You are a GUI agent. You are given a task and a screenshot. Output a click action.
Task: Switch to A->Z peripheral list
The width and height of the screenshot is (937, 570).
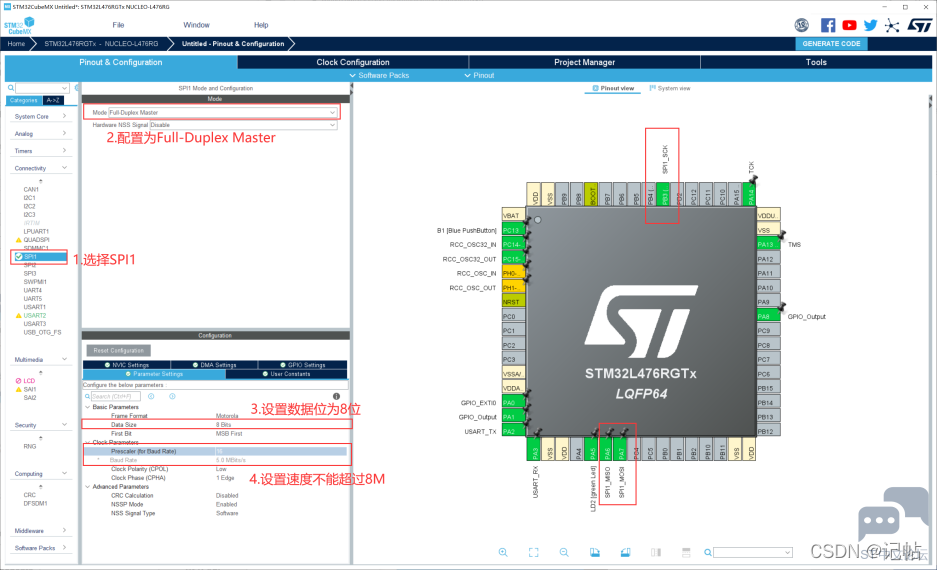(x=55, y=100)
